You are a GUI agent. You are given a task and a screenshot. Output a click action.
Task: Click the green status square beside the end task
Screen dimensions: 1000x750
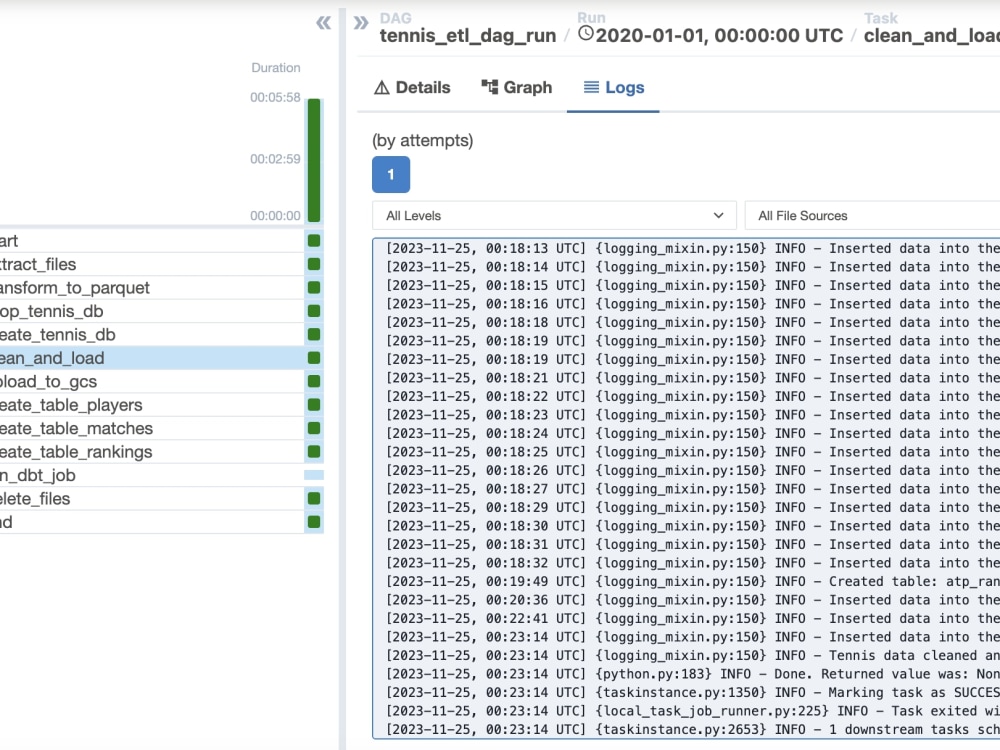coord(313,521)
